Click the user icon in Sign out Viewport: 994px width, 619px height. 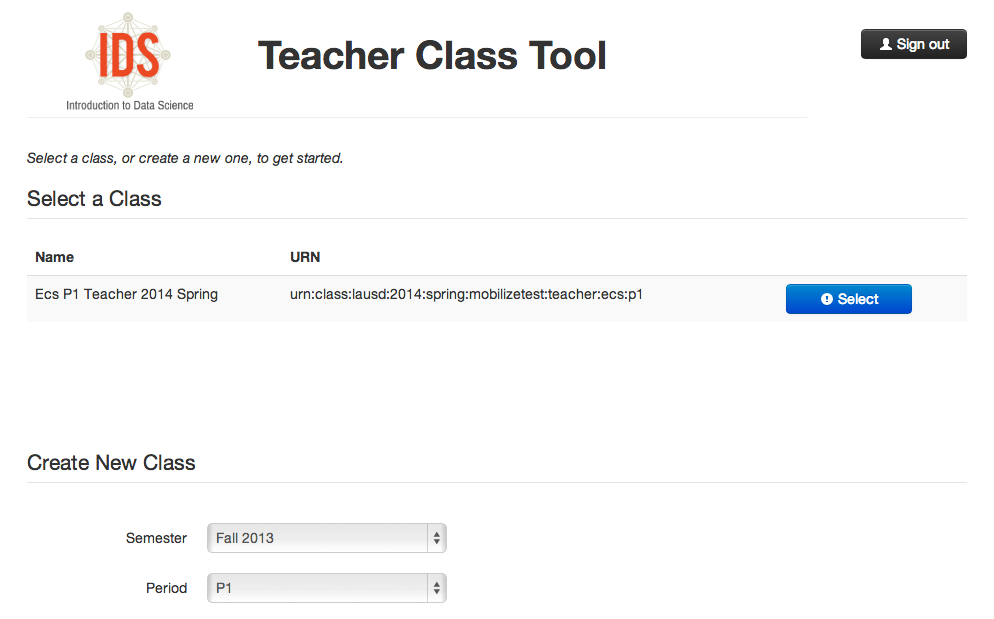(x=885, y=45)
